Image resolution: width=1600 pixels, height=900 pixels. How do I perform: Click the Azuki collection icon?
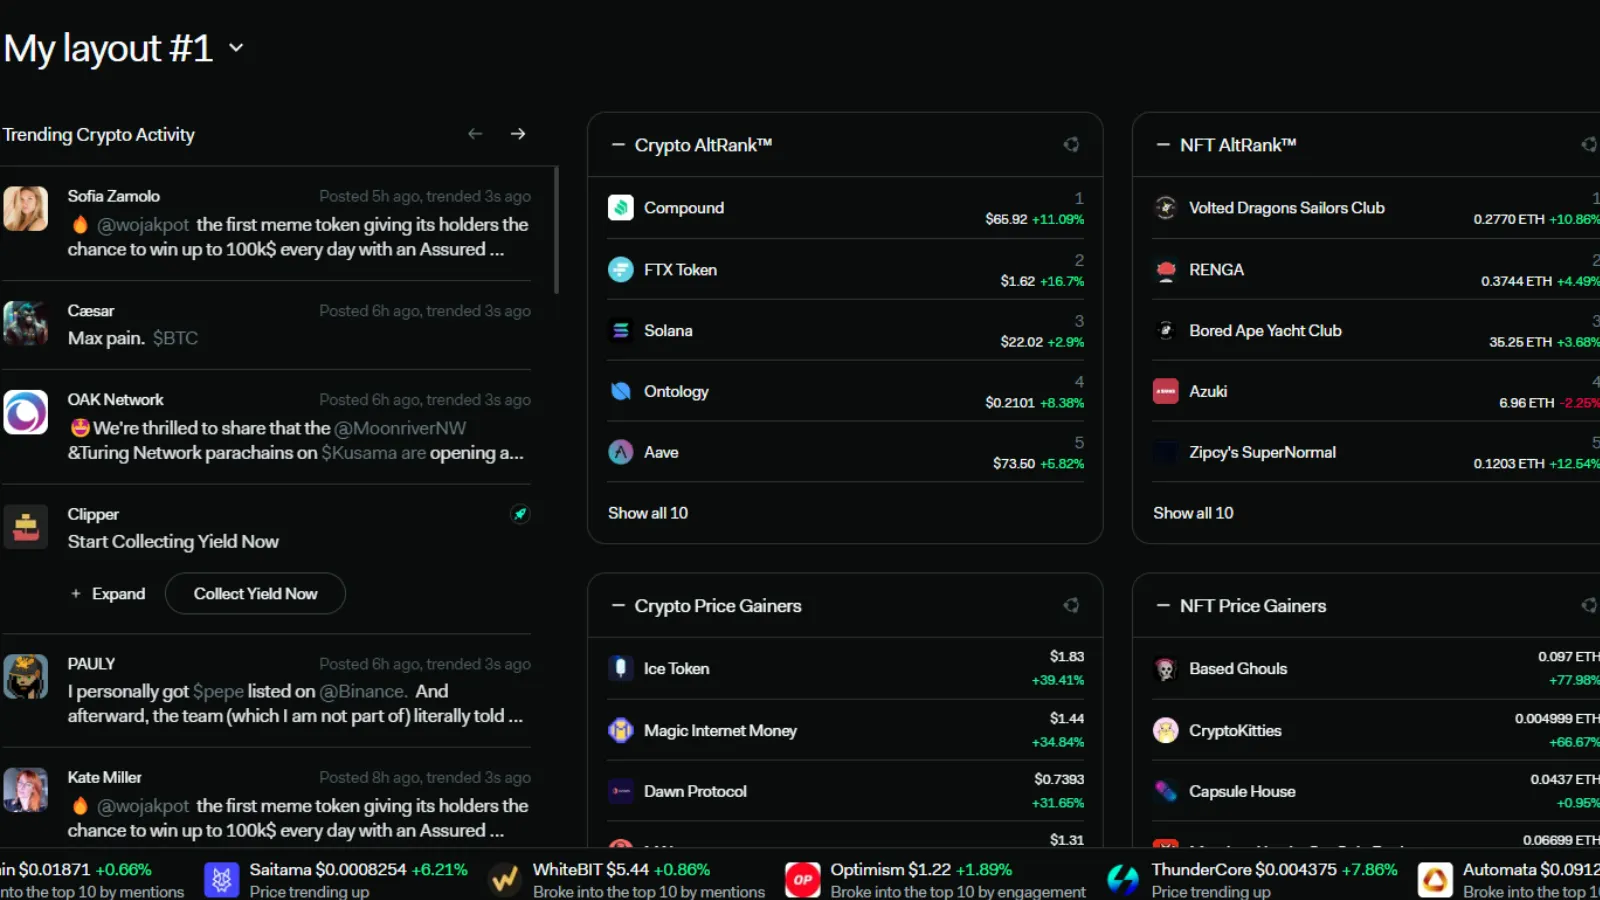pyautogui.click(x=1166, y=391)
